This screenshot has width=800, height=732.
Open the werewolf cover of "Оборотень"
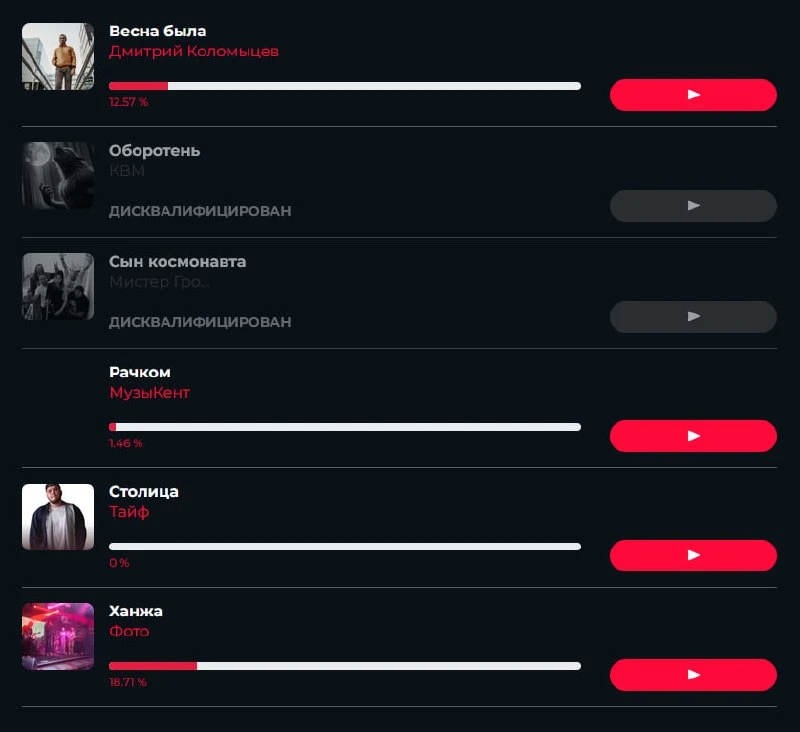[x=58, y=175]
